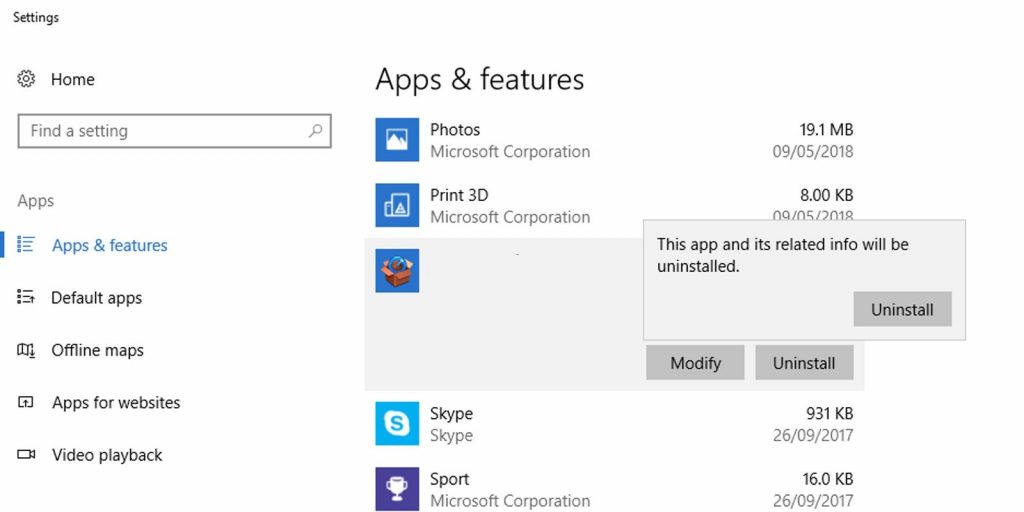Click the Photos app icon
Viewport: 1024px width, 512px height.
point(397,140)
